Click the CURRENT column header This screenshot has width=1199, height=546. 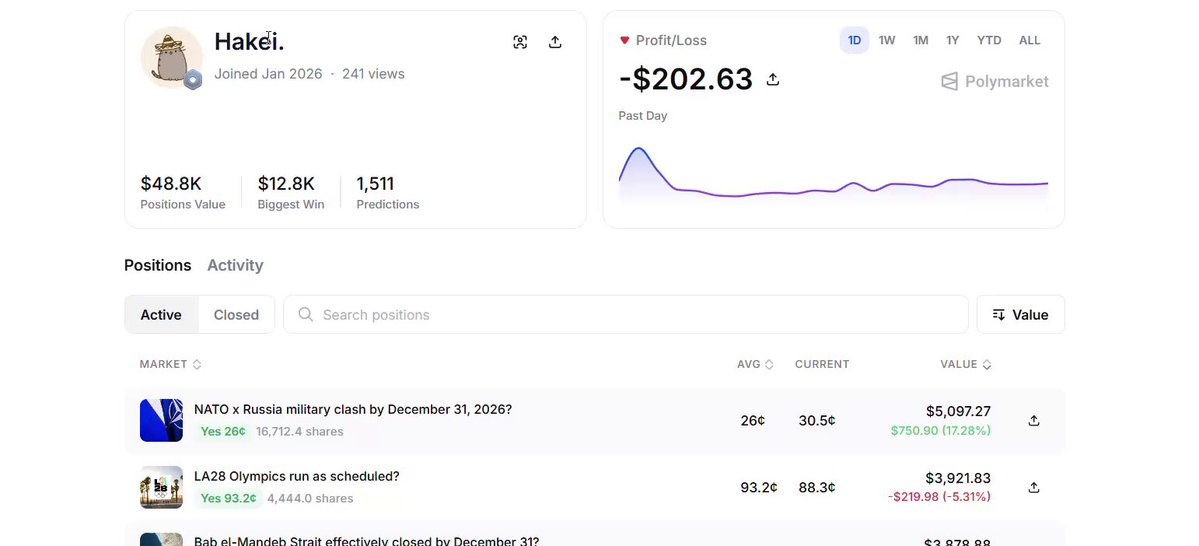[x=822, y=364]
